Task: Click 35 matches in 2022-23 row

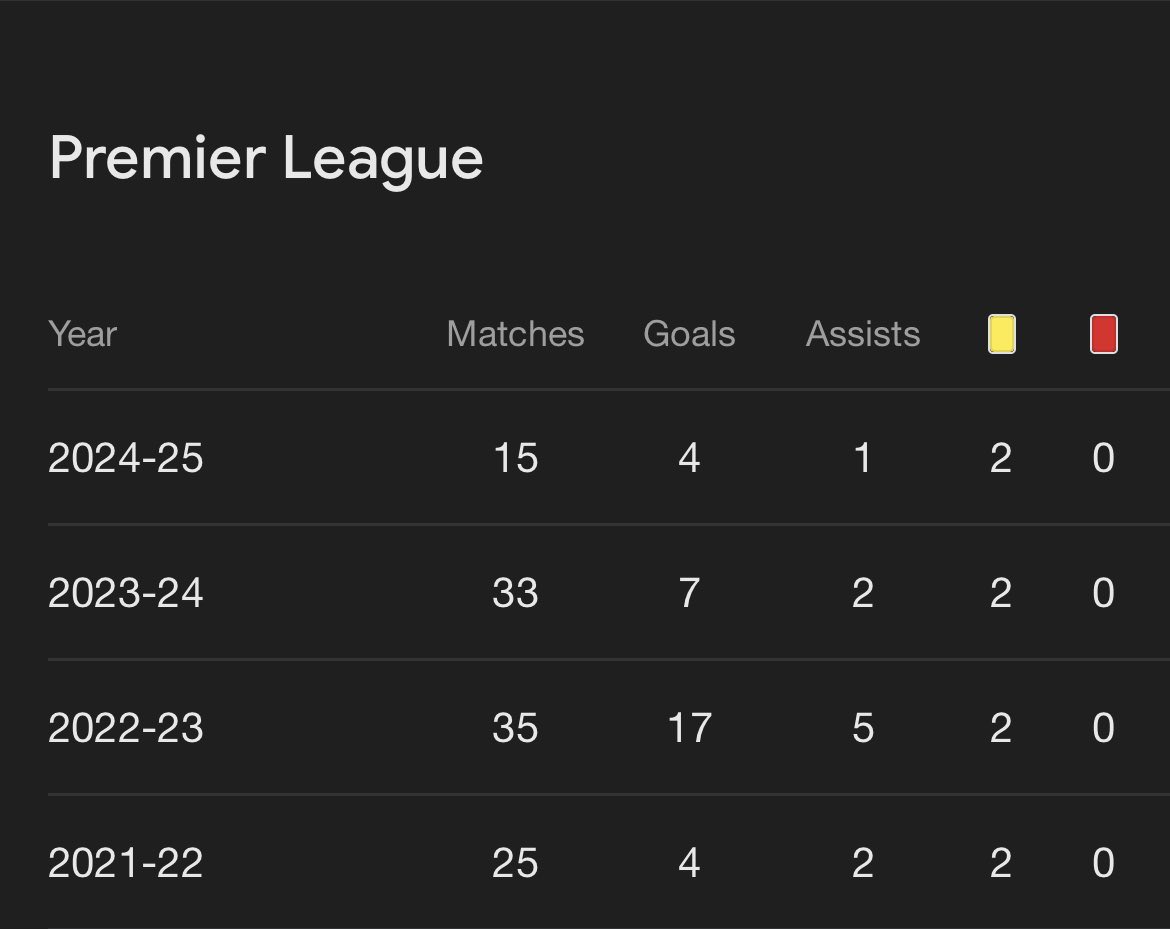Action: 516,728
